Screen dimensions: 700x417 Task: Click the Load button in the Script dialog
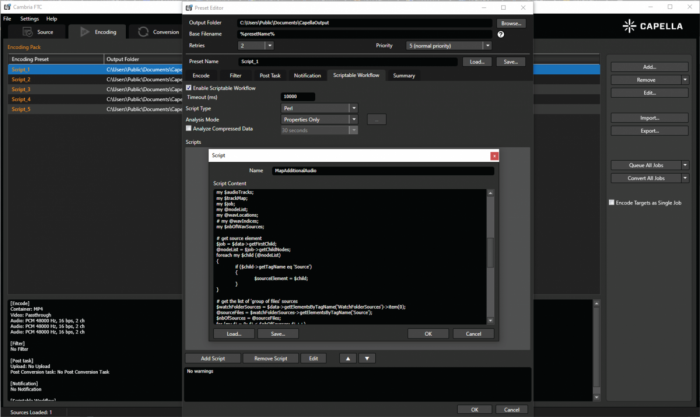pos(234,334)
